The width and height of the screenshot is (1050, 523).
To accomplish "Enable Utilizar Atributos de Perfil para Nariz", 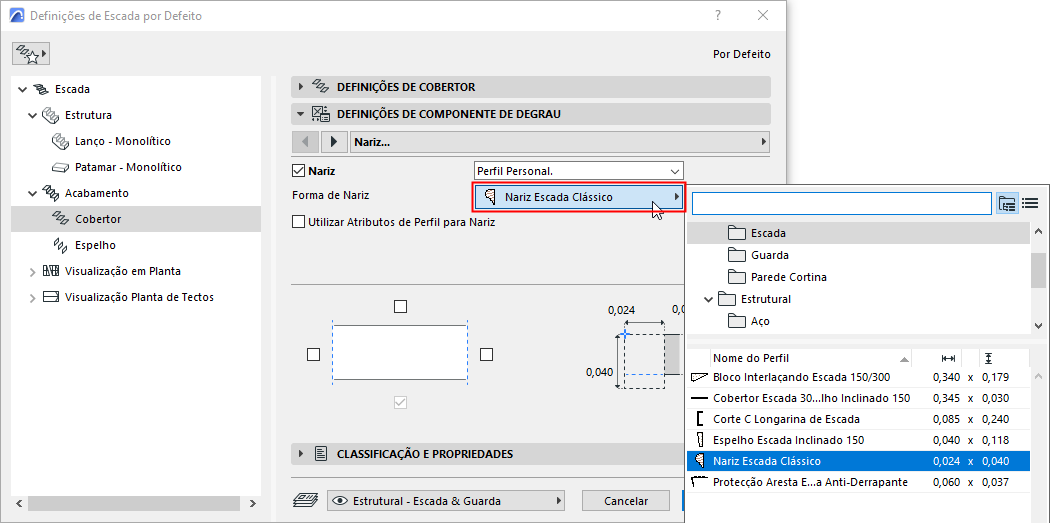I will point(298,222).
